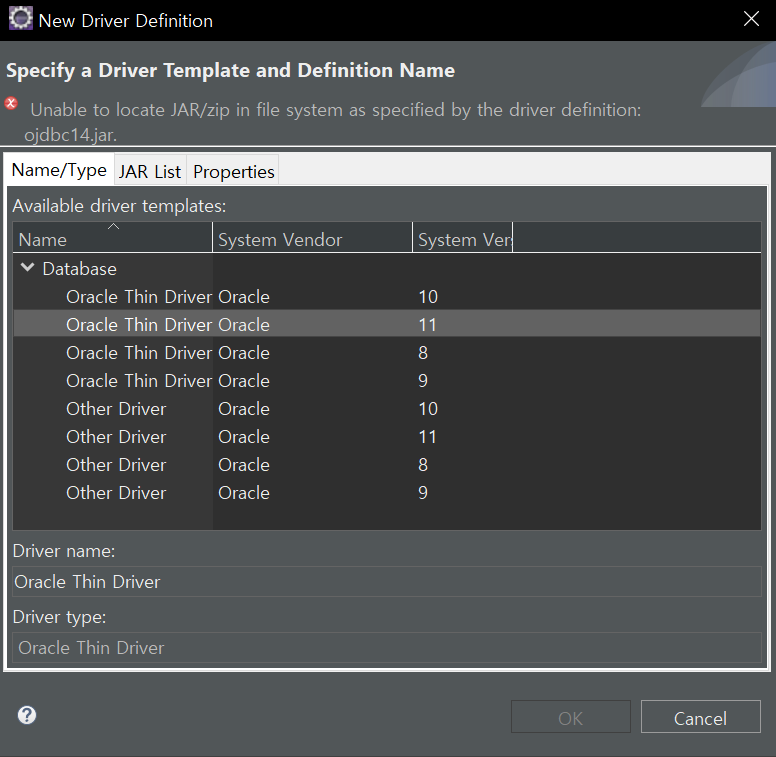Sort by the System Version column header
Viewport: 776px width, 757px height.
point(463,237)
